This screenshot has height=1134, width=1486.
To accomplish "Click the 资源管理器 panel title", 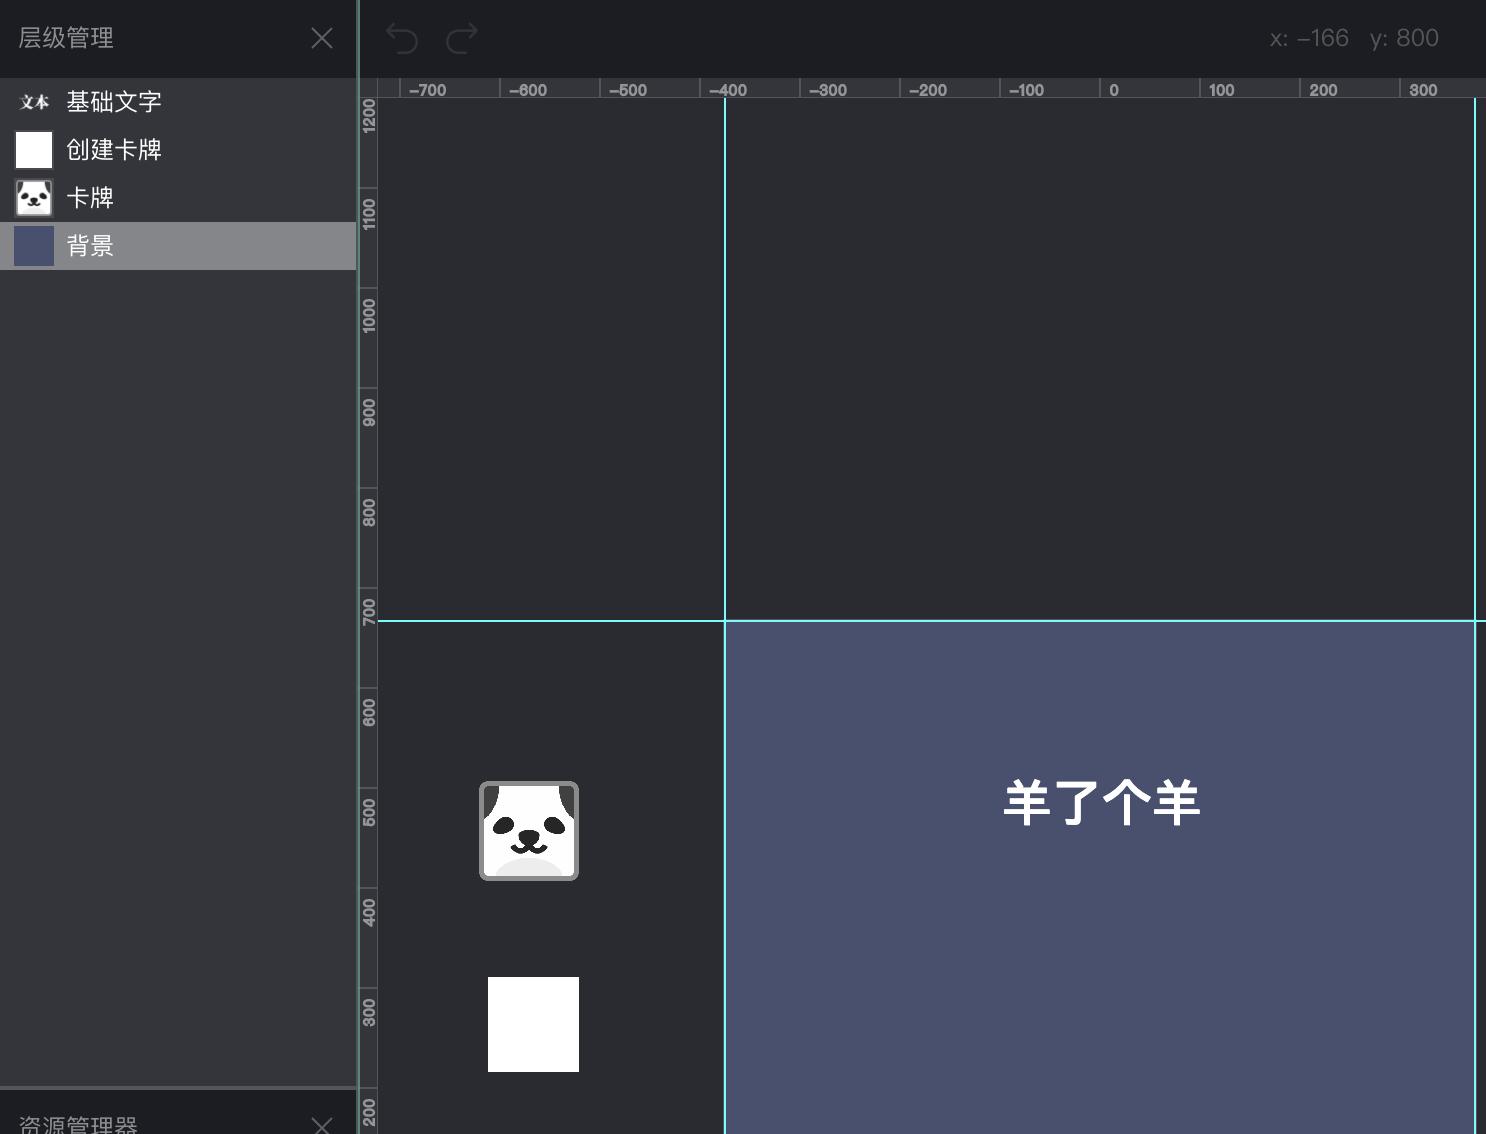I will (x=78, y=1125).
